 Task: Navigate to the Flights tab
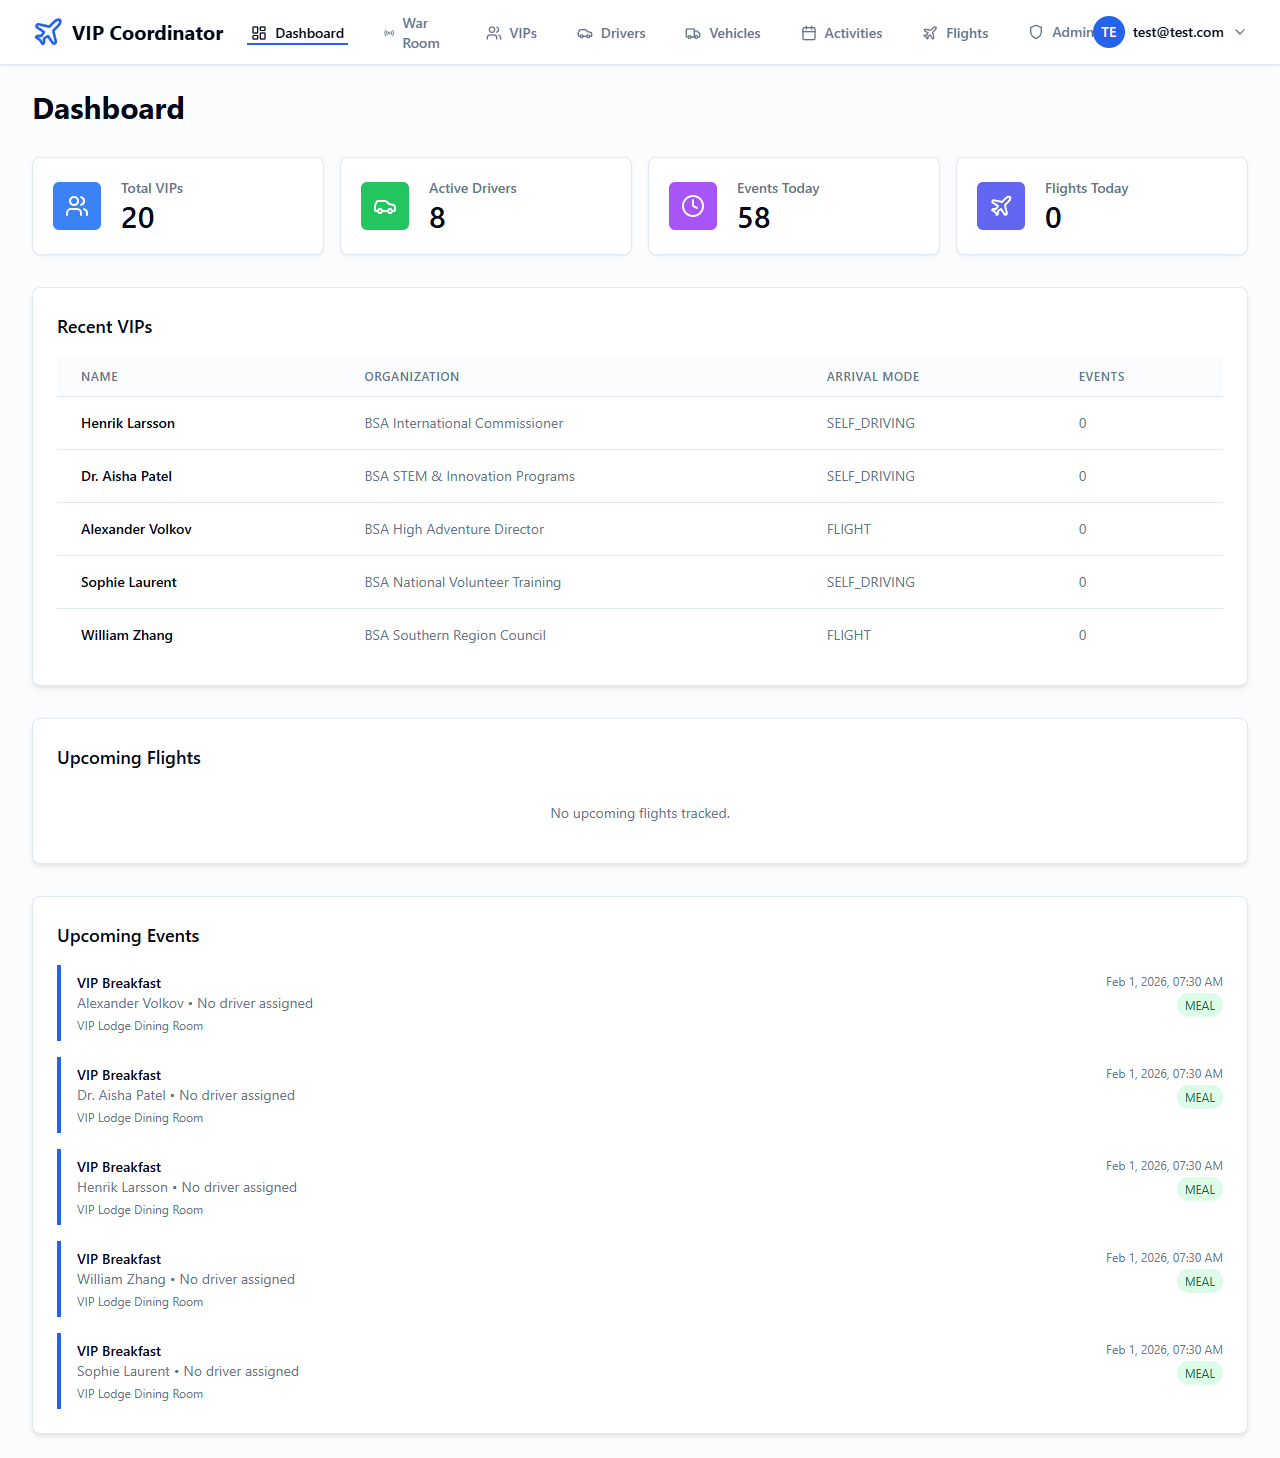(955, 33)
